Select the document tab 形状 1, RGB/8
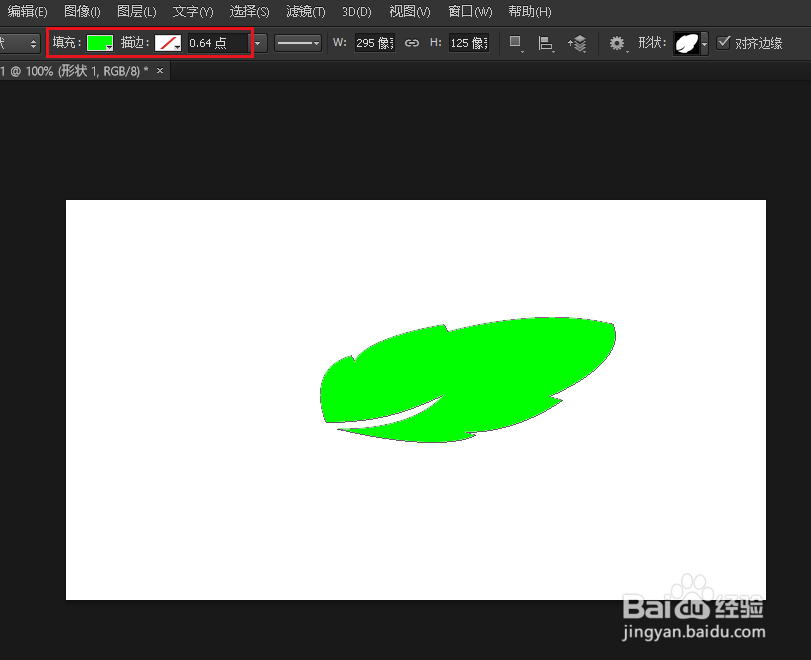Image resolution: width=811 pixels, height=660 pixels. 75,71
